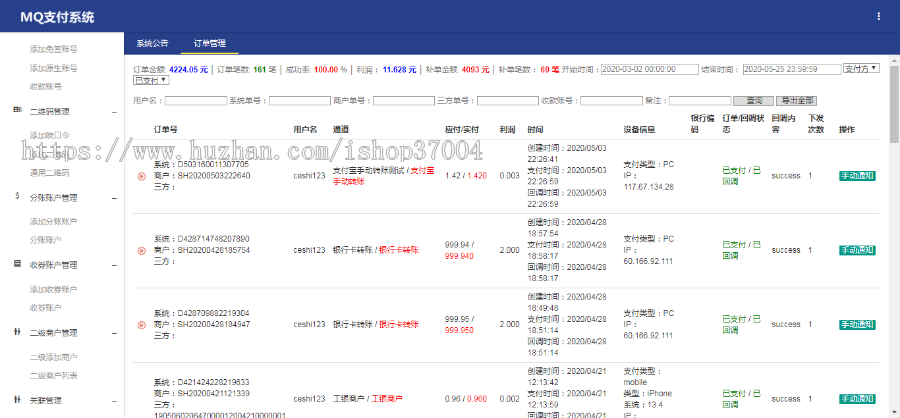The width and height of the screenshot is (900, 418).
Task: Focus the 收款账号 input field
Action: tap(611, 100)
